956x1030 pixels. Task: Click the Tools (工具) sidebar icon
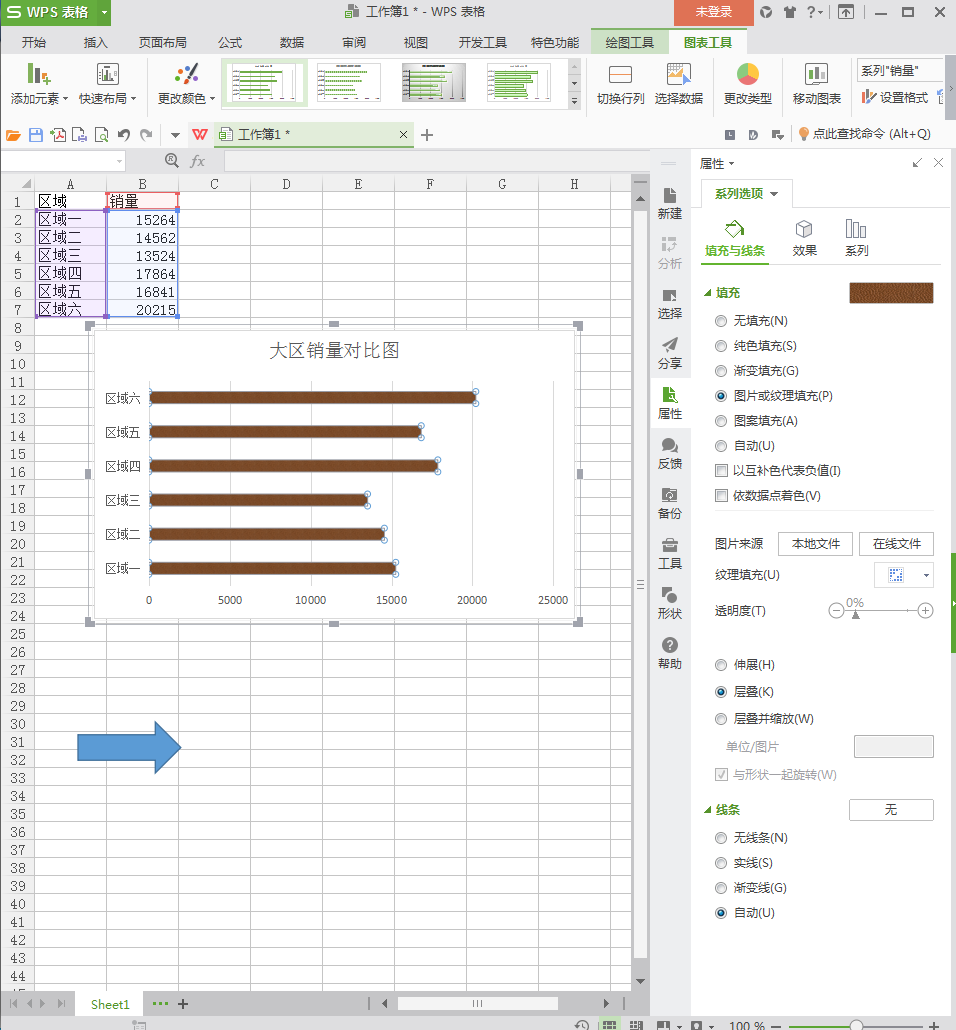670,554
